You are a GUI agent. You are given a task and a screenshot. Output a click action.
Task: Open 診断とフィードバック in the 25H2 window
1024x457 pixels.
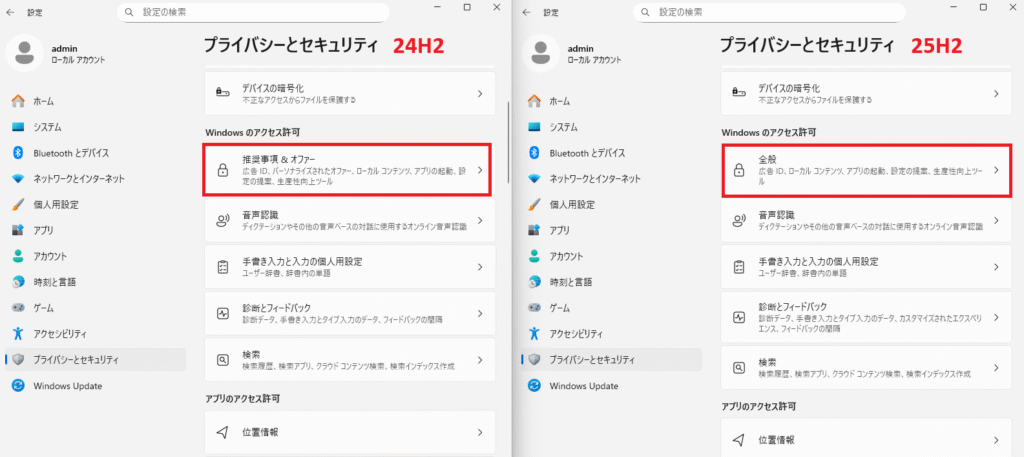coord(864,317)
